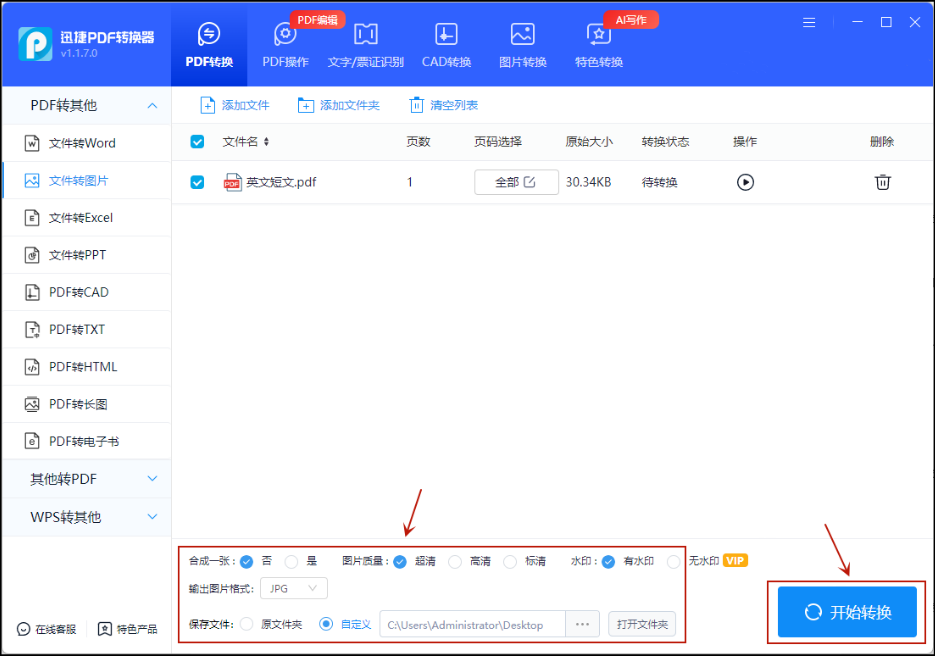Click the 页码选择 column header
935x656 pixels.
[498, 141]
